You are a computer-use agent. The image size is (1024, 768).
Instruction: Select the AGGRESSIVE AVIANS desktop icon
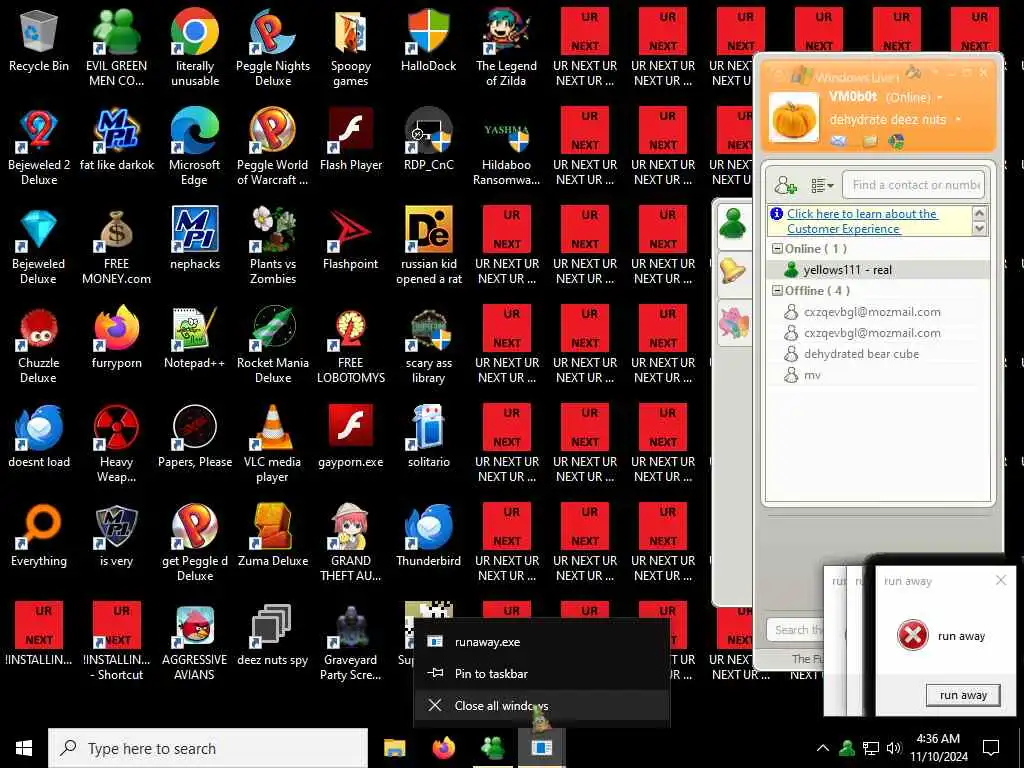pyautogui.click(x=195, y=643)
